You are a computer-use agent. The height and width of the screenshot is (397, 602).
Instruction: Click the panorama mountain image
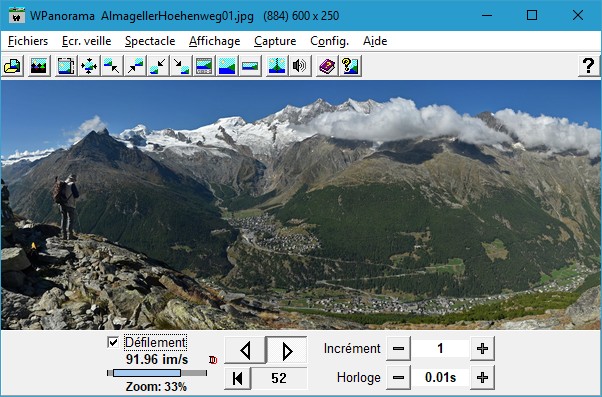tap(301, 205)
